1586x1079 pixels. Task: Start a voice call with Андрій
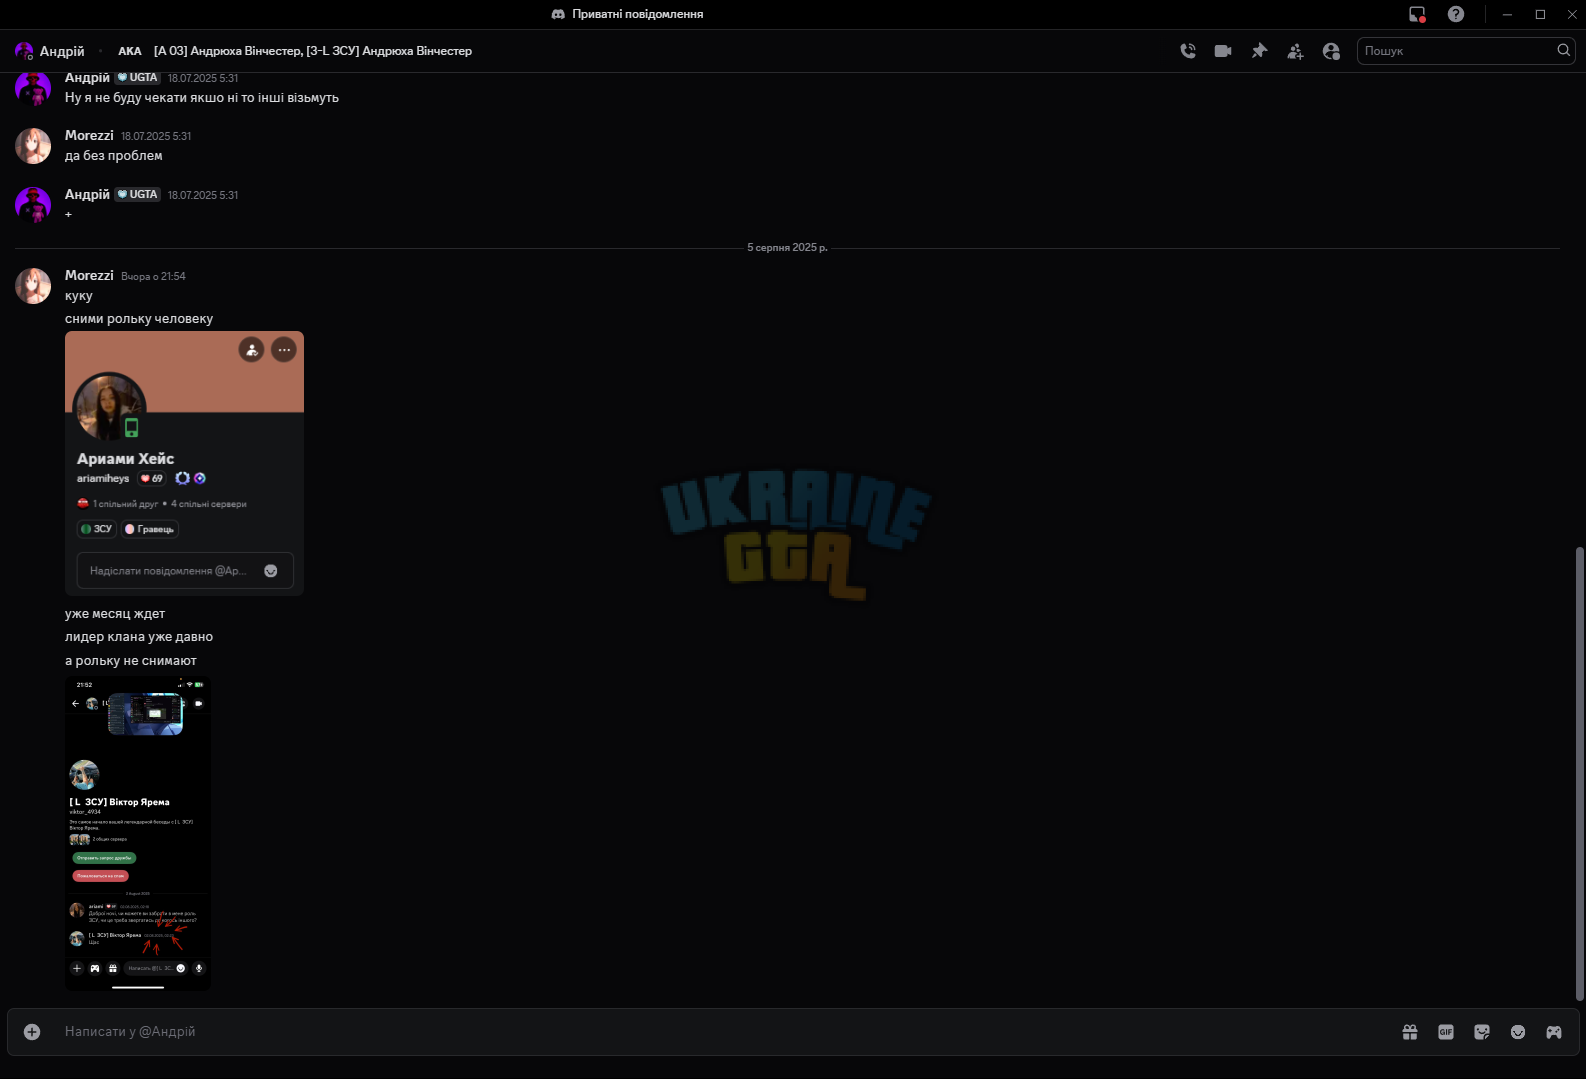[x=1188, y=51]
